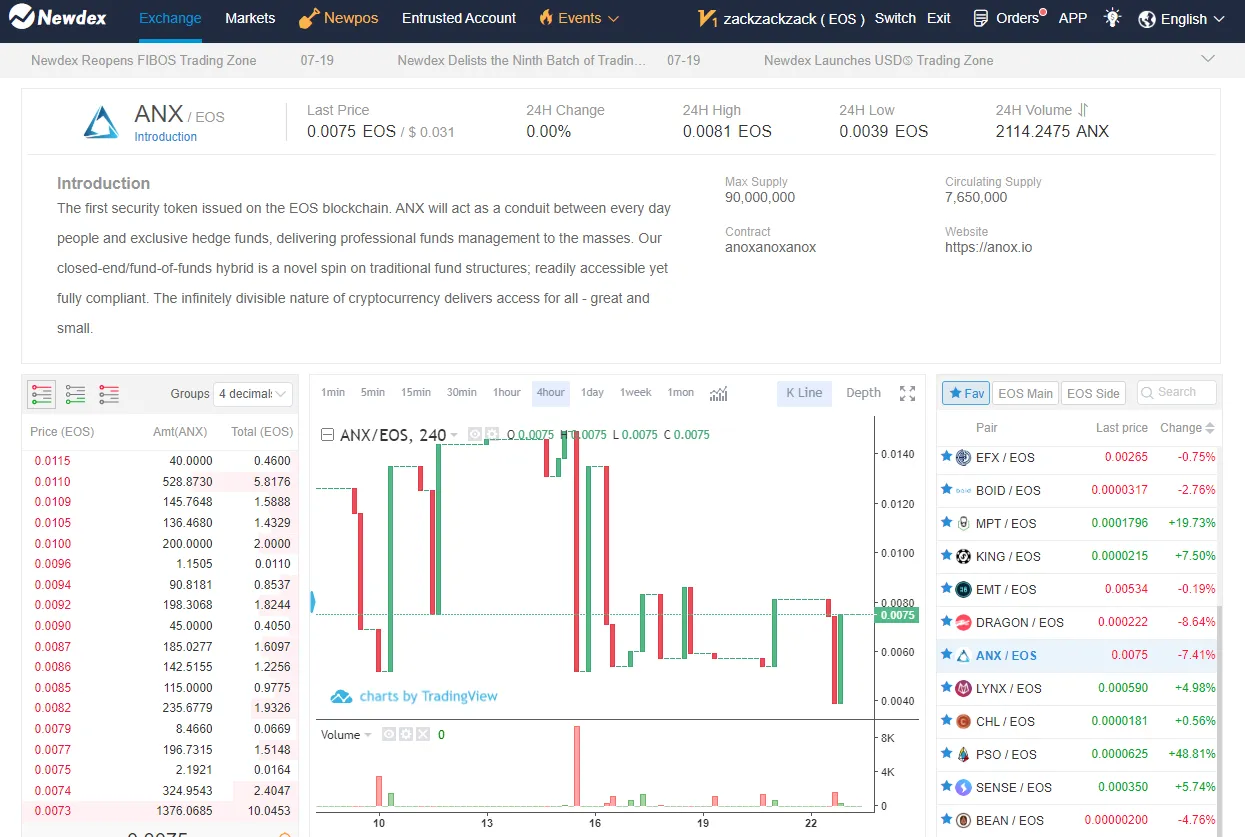This screenshot has height=837, width=1245.
Task: Open ANX/EOS series settings gear
Action: click(492, 435)
